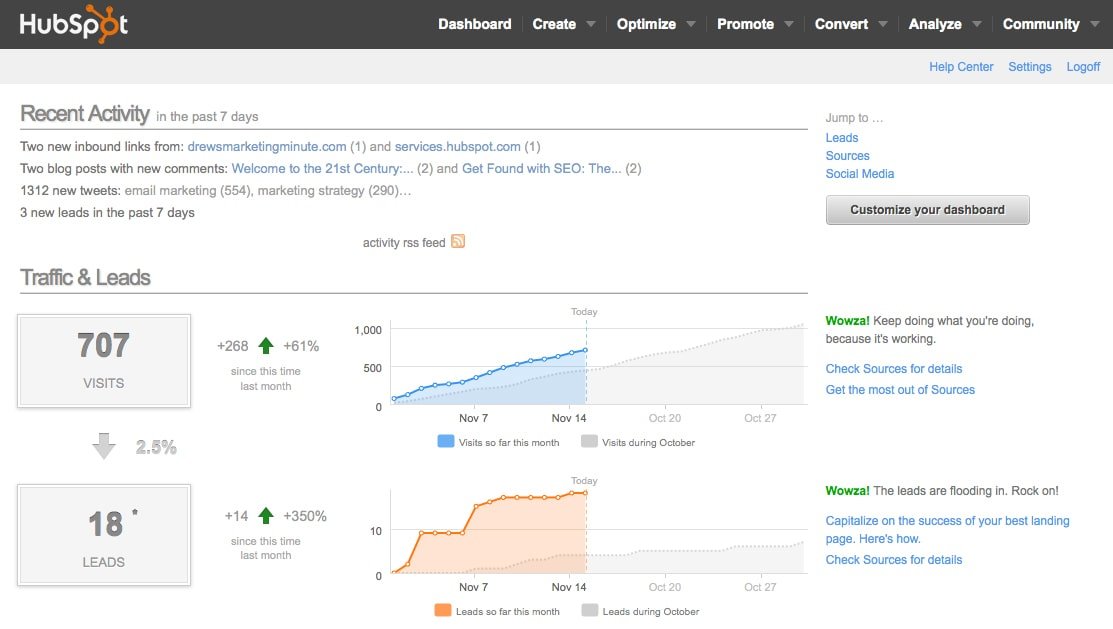Open the activity RSS feed icon
The height and width of the screenshot is (629, 1113).
click(458, 242)
